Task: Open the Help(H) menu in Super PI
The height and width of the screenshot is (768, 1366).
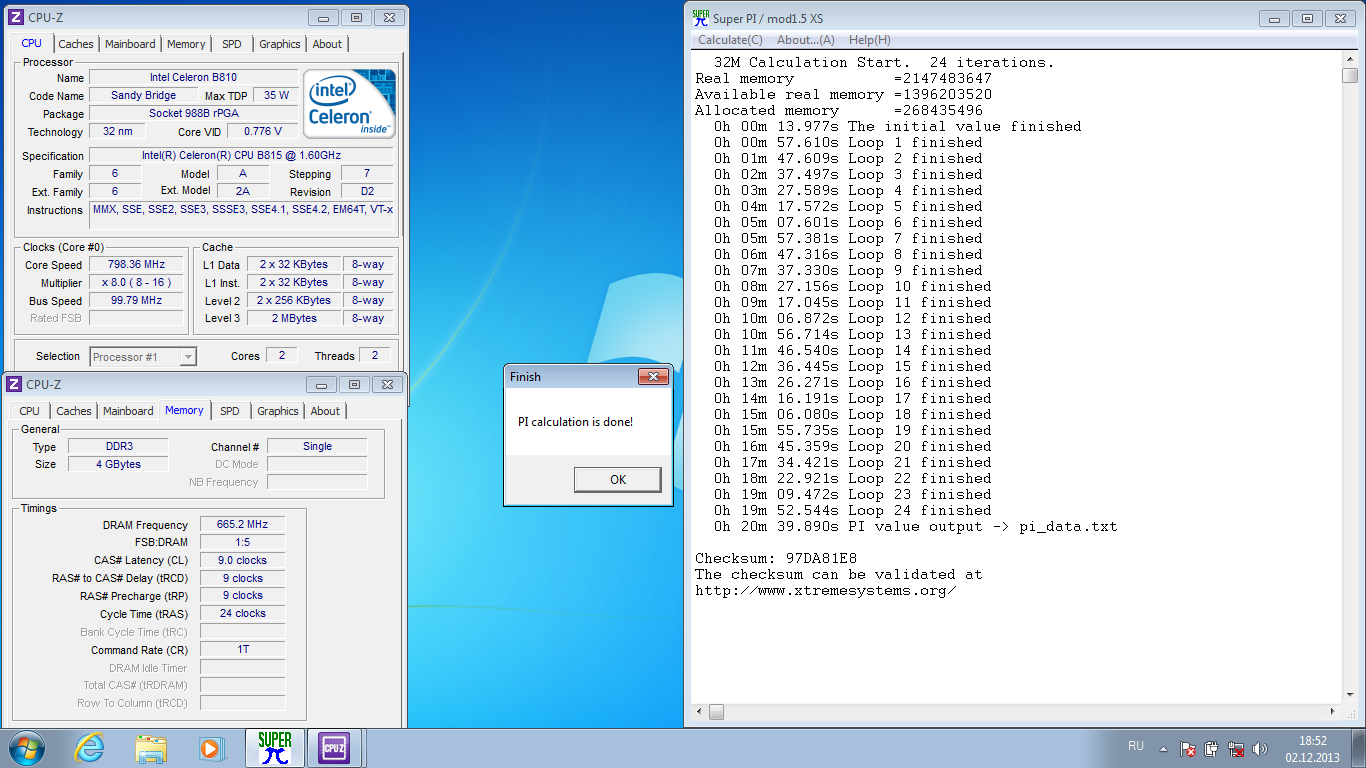Action: 869,40
